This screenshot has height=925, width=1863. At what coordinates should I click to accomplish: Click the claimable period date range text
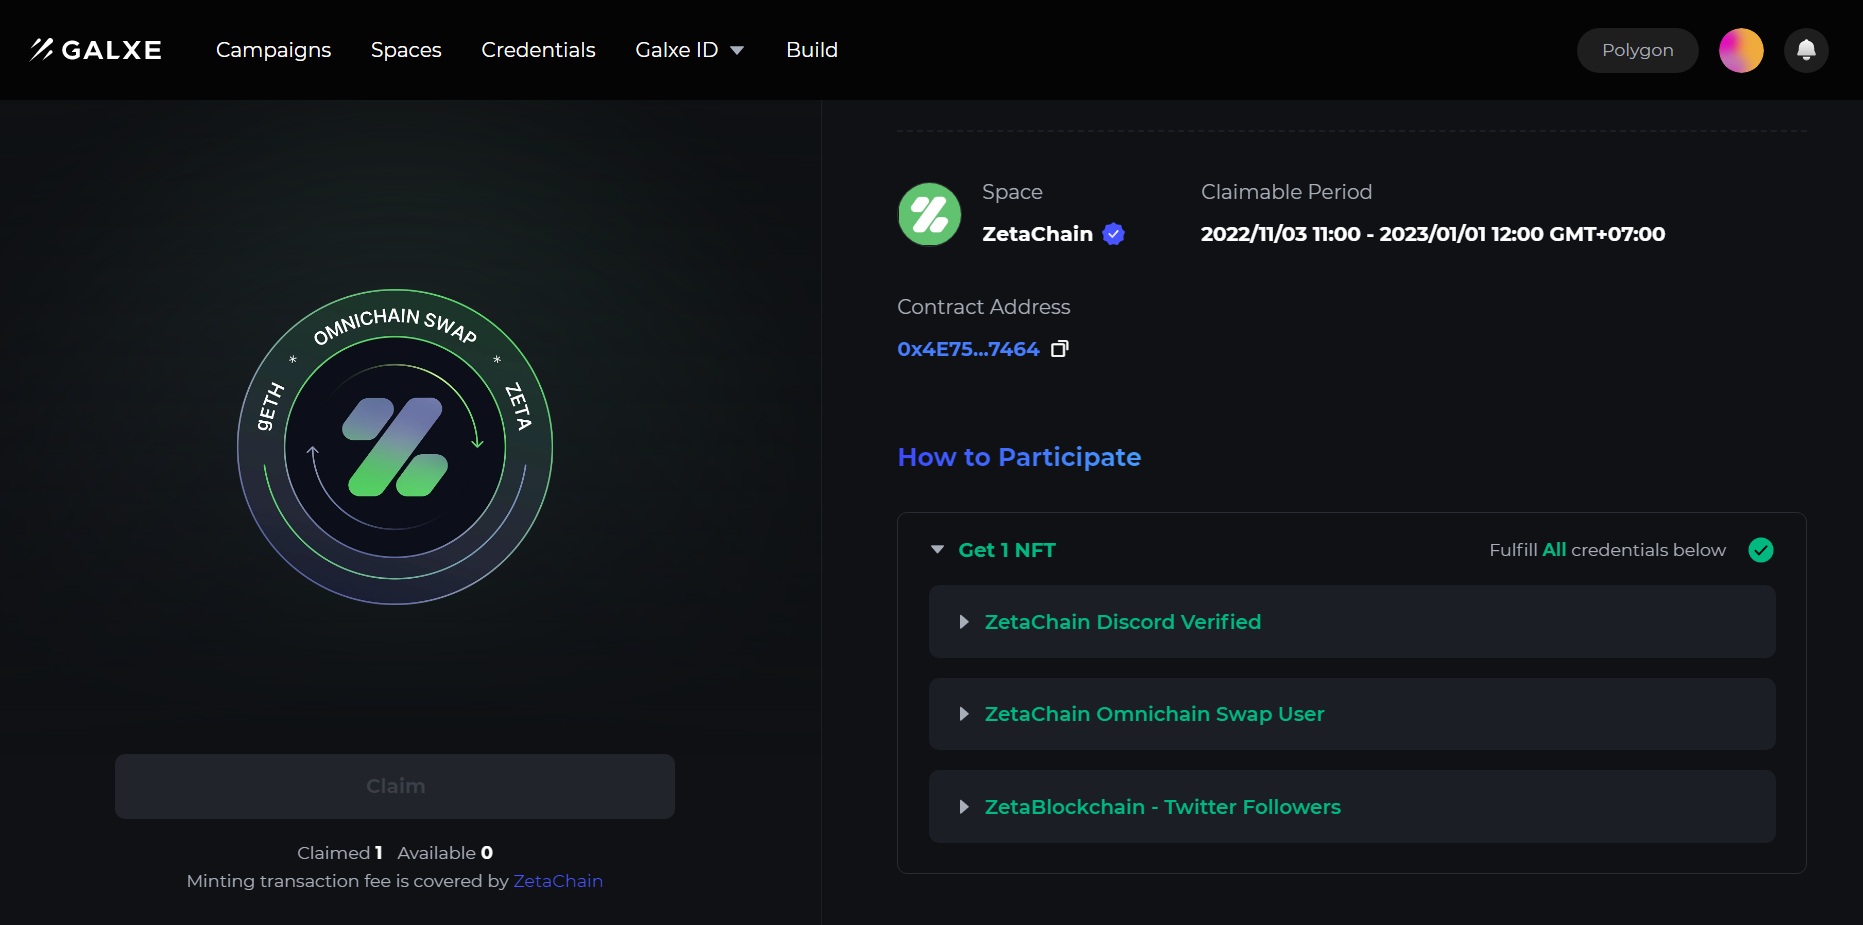tap(1432, 234)
